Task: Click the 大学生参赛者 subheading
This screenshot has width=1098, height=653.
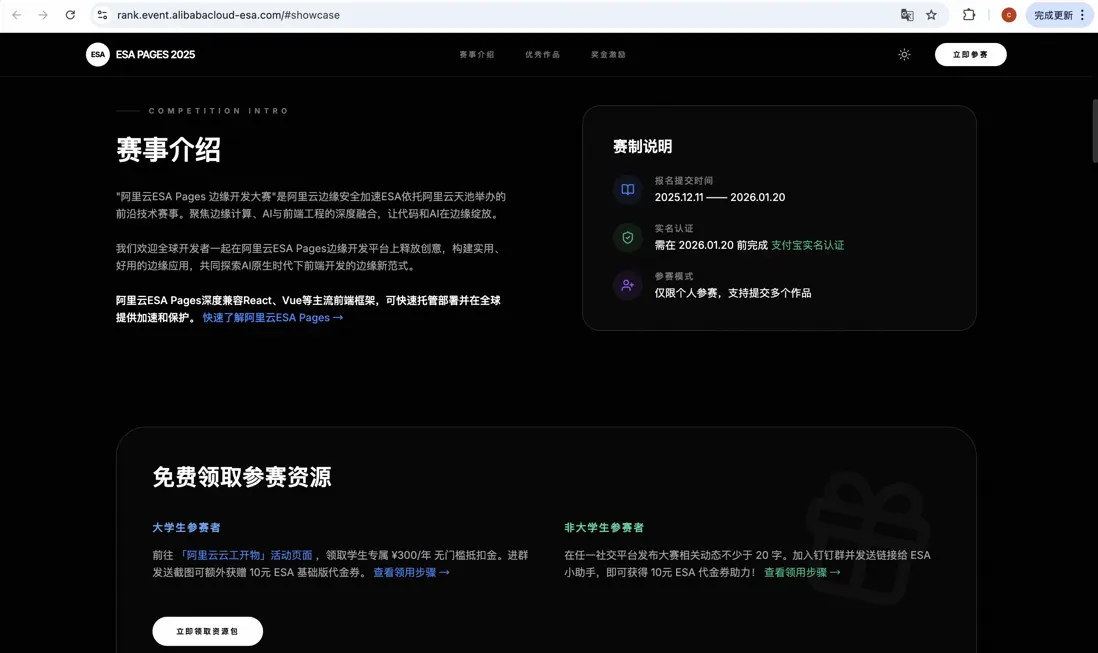Action: [x=186, y=528]
